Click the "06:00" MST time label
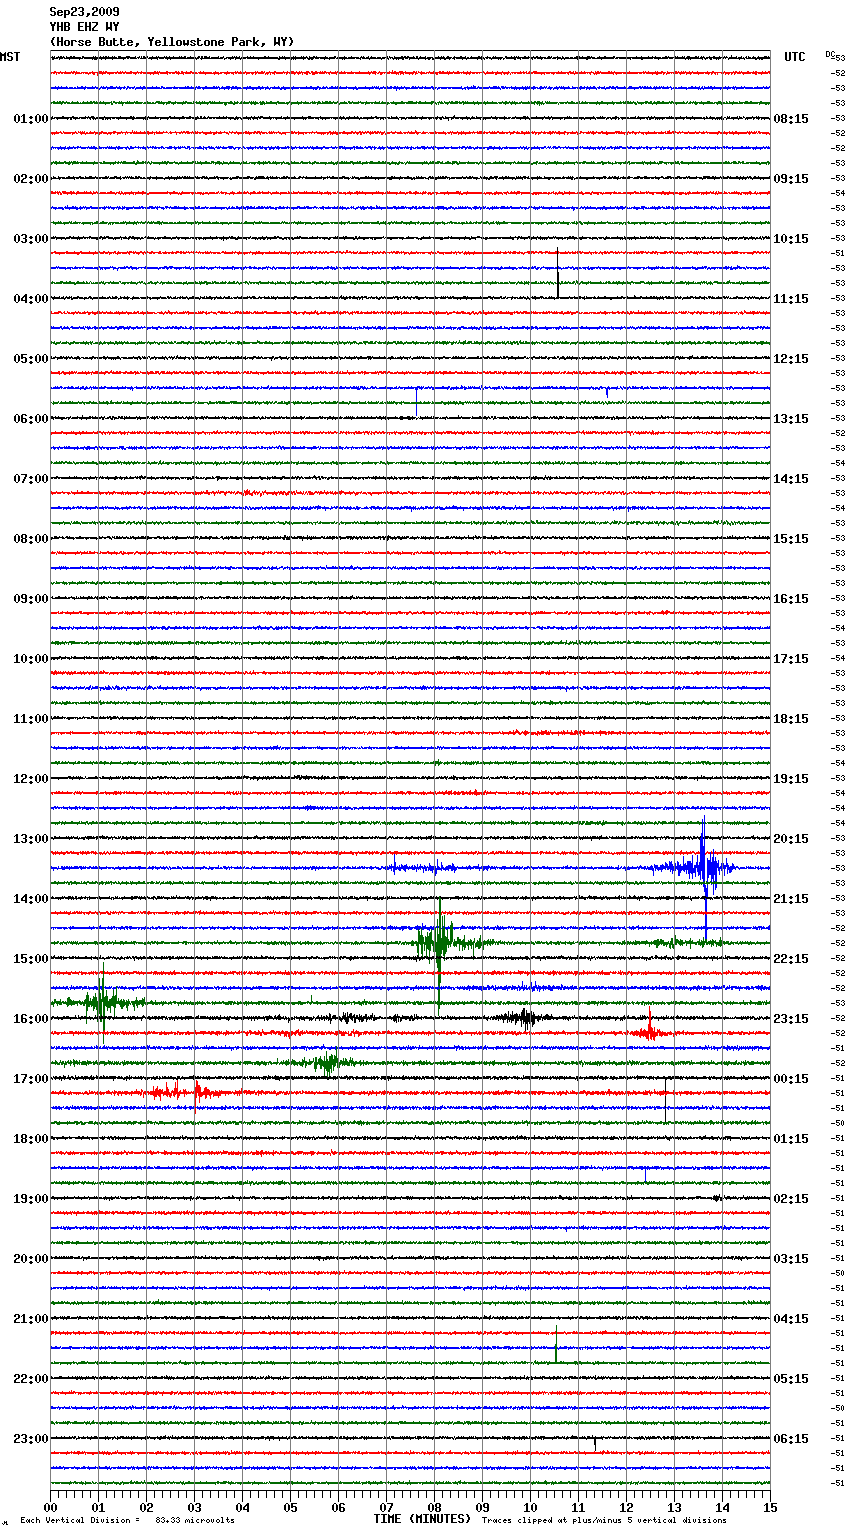Image resolution: width=850 pixels, height=1534 pixels. coord(31,419)
